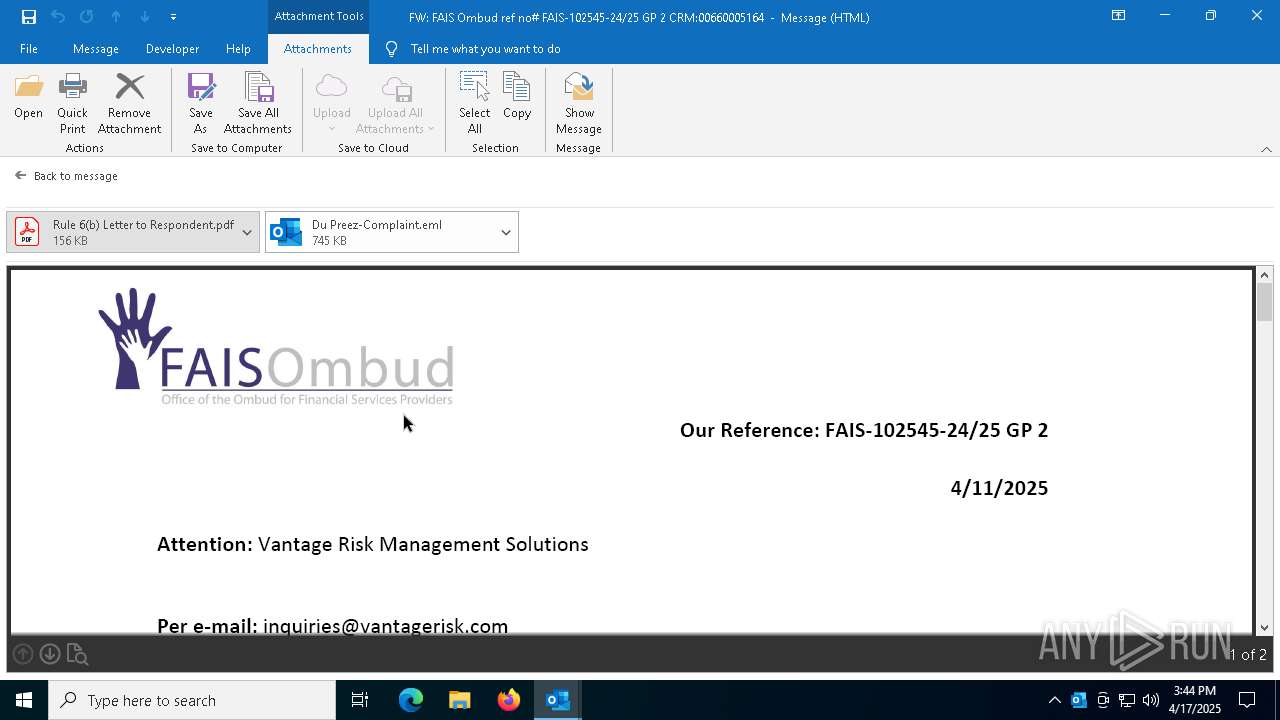The height and width of the screenshot is (720, 1280).
Task: Open Task View on taskbar
Action: pos(360,700)
